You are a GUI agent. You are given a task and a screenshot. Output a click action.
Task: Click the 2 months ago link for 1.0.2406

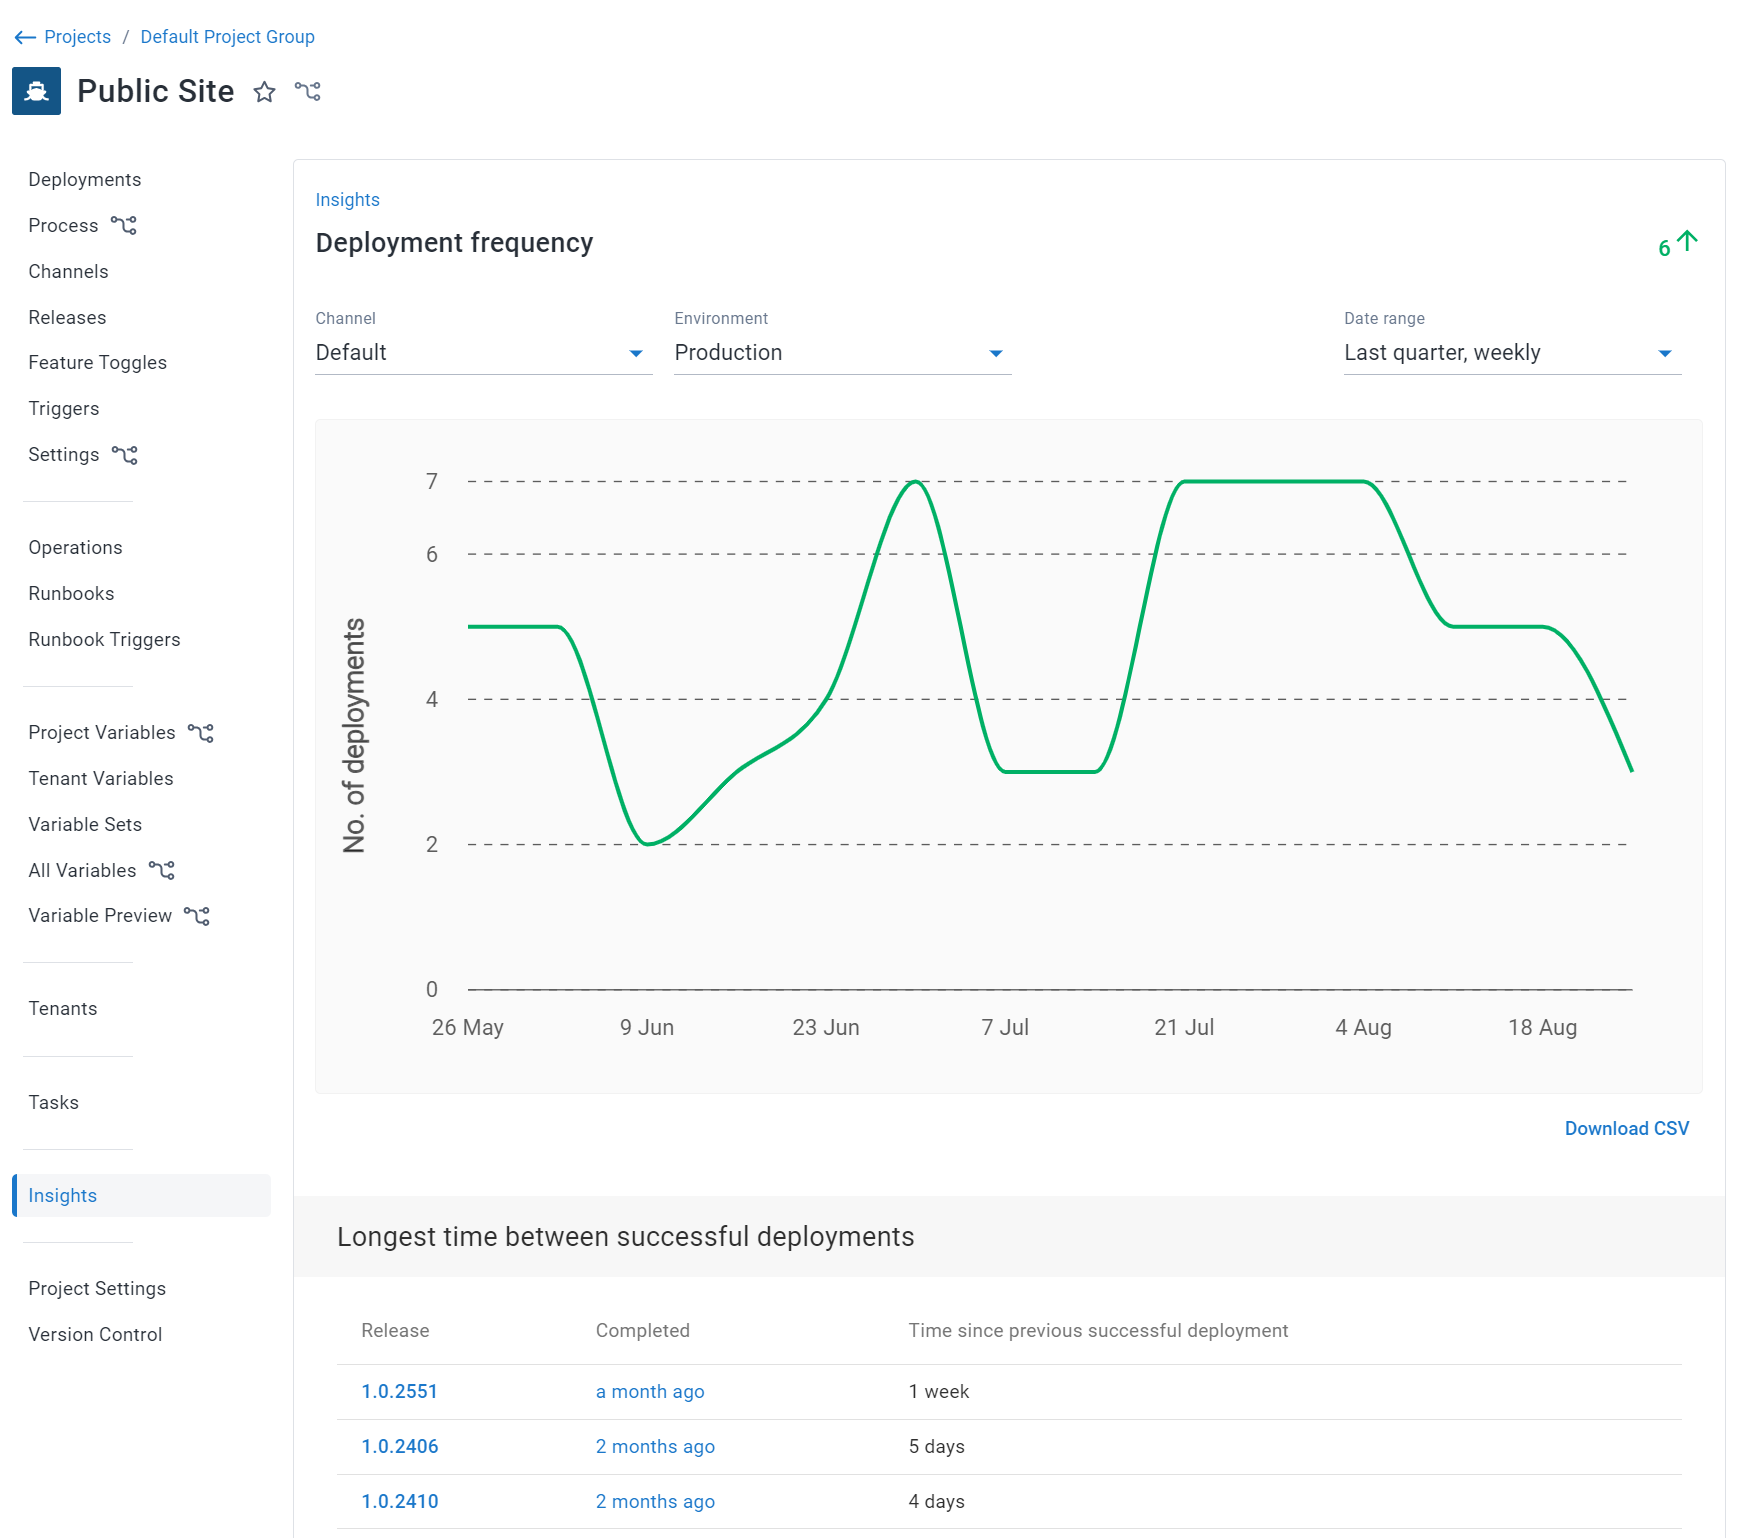coord(655,1446)
